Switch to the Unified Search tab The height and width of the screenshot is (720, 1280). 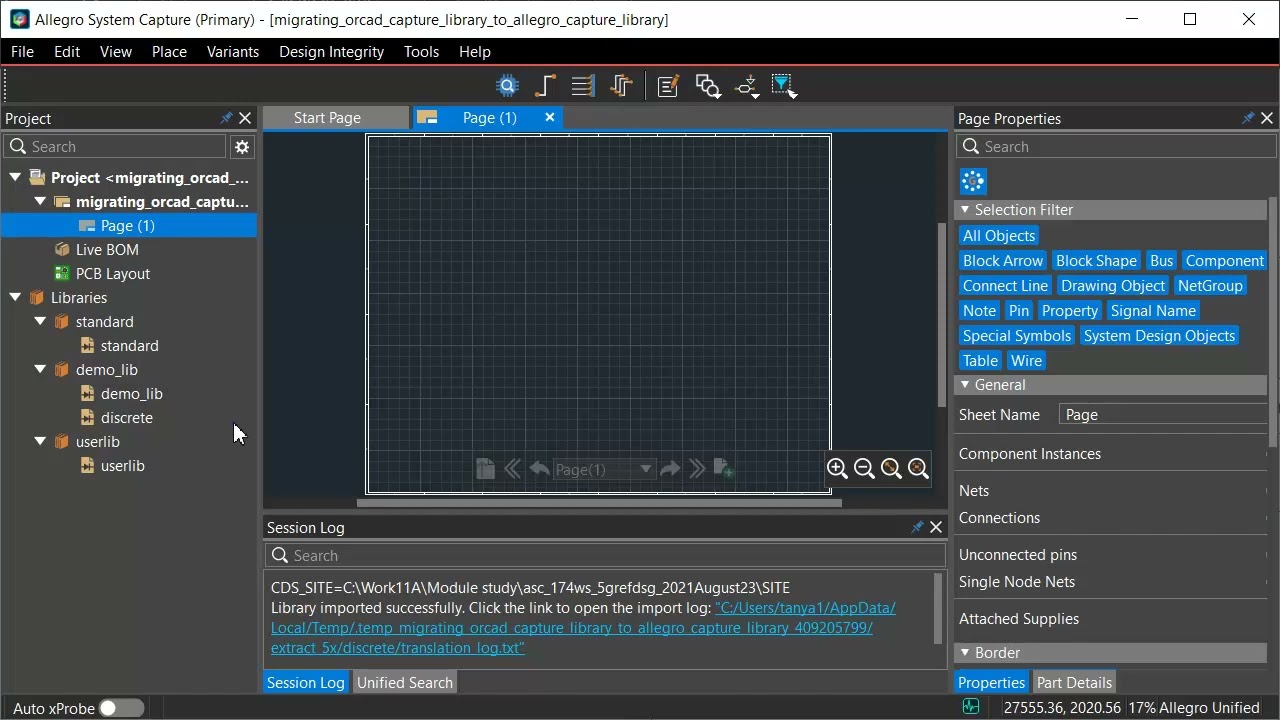[x=405, y=683]
